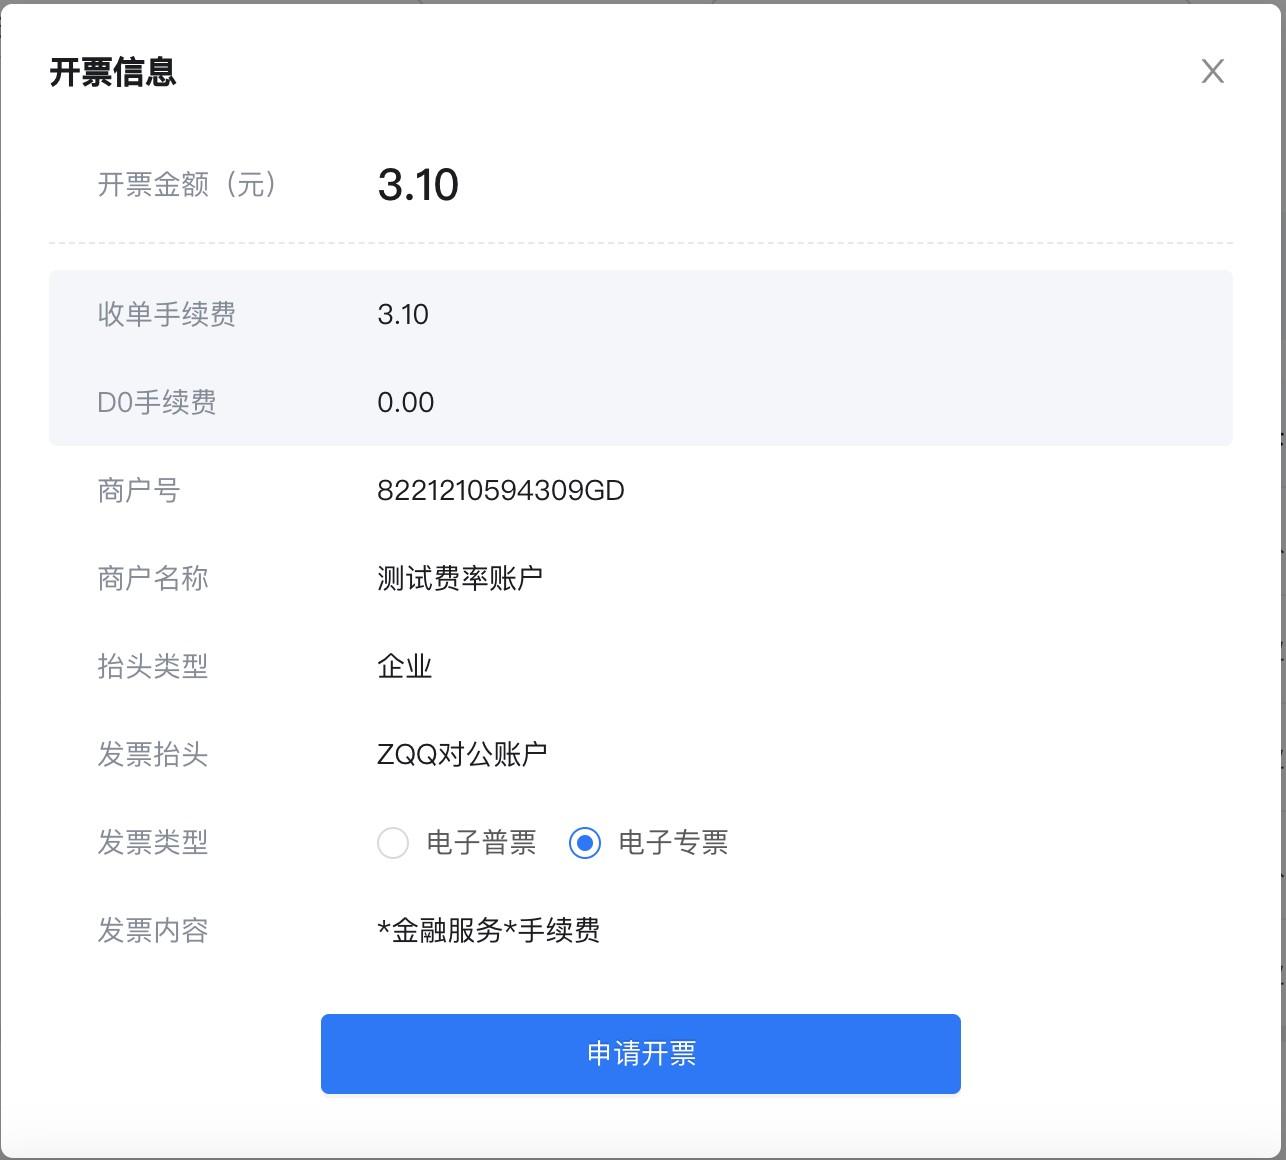This screenshot has width=1286, height=1160.
Task: Click the 收单手续费 label
Action: point(167,314)
